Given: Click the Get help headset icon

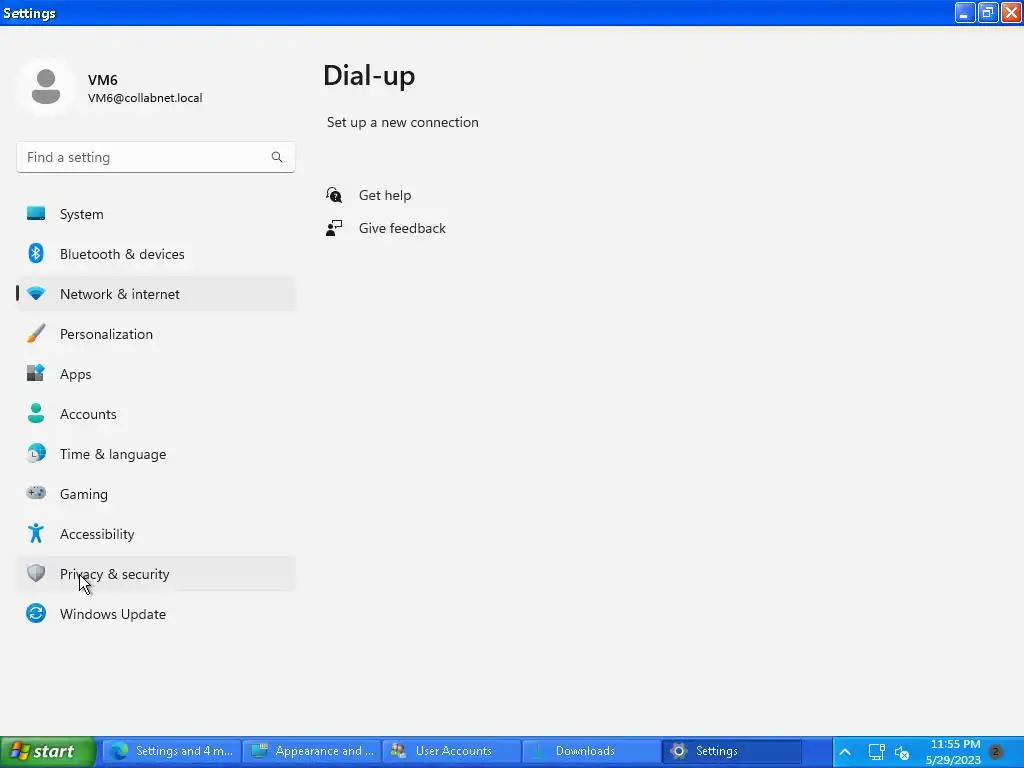Looking at the screenshot, I should click(x=334, y=195).
